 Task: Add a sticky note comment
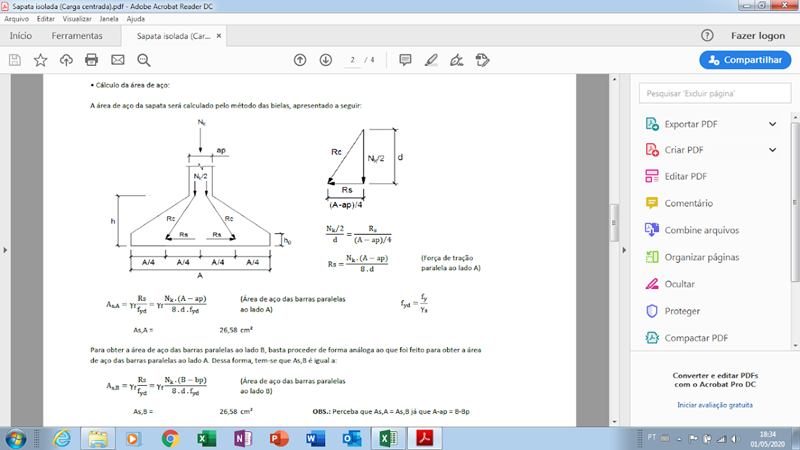(405, 60)
